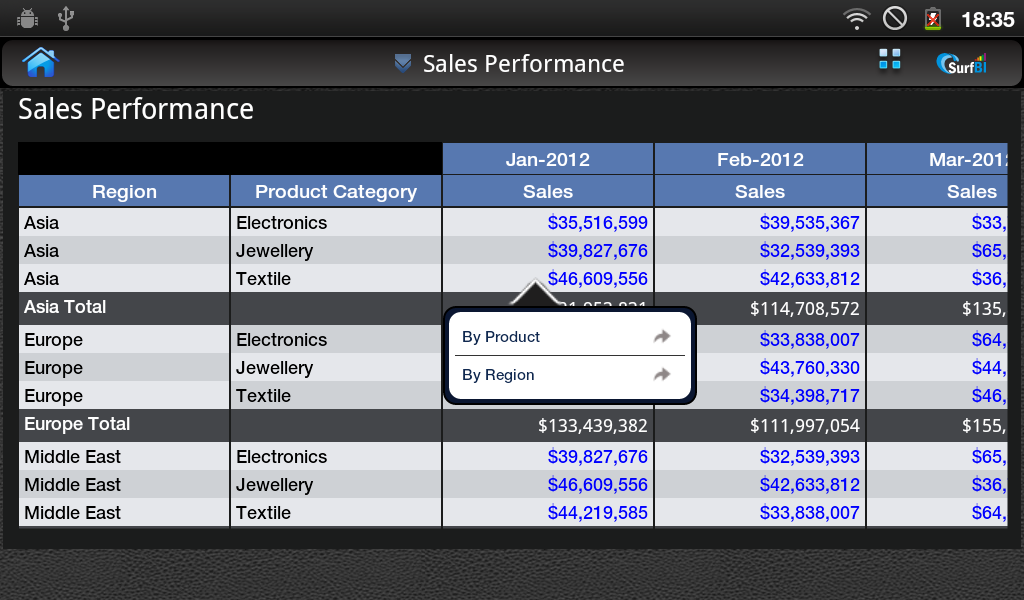The width and height of the screenshot is (1024, 600).
Task: Click the Region column header
Action: click(124, 191)
